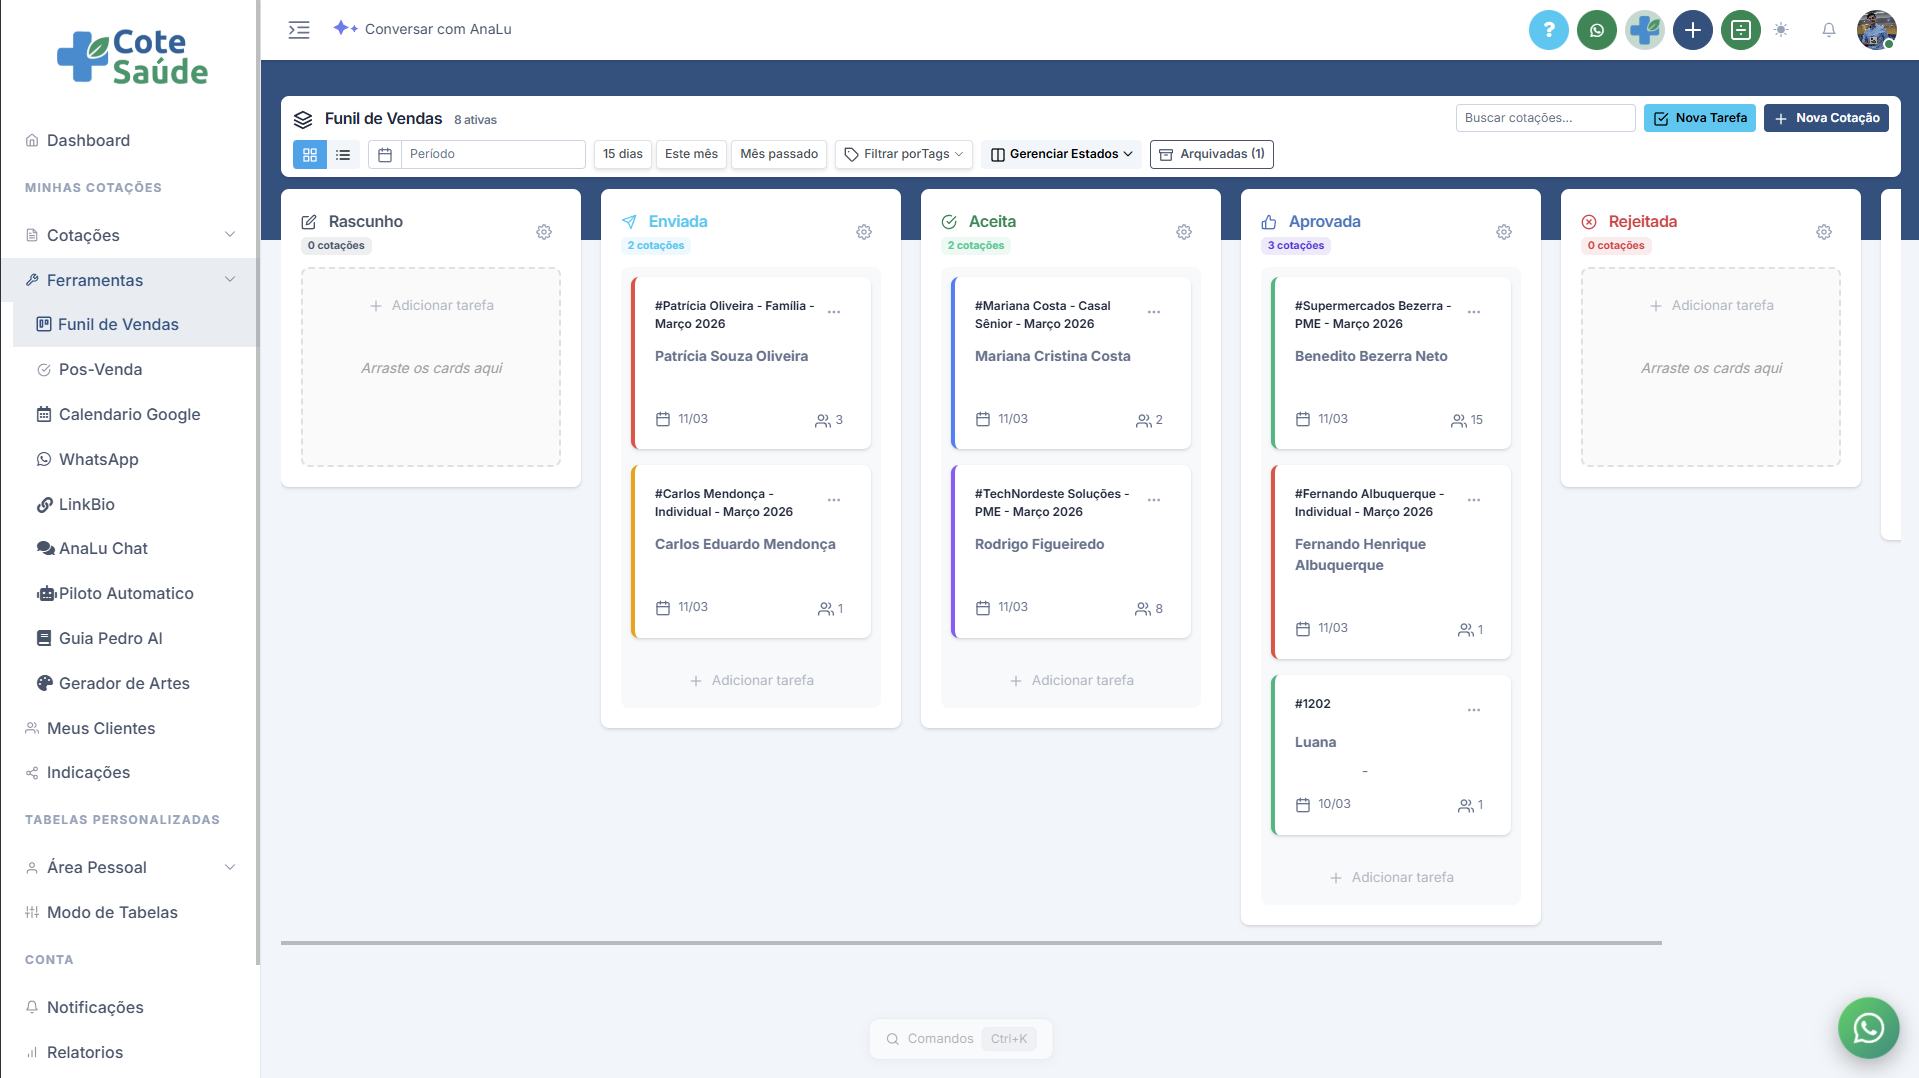
Task: Click the blue help question mark icon
Action: pyautogui.click(x=1548, y=30)
